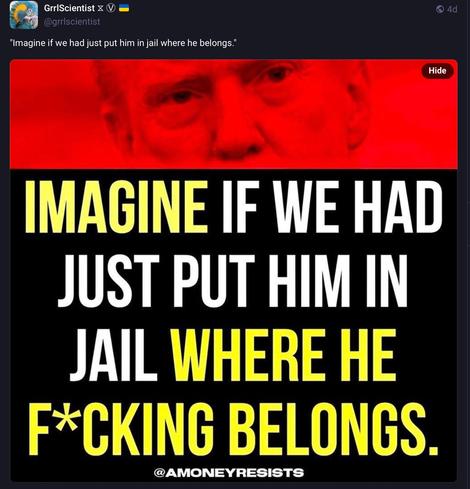Open the GrrlScientist display name link
This screenshot has height=489, width=470.
coord(69,8)
